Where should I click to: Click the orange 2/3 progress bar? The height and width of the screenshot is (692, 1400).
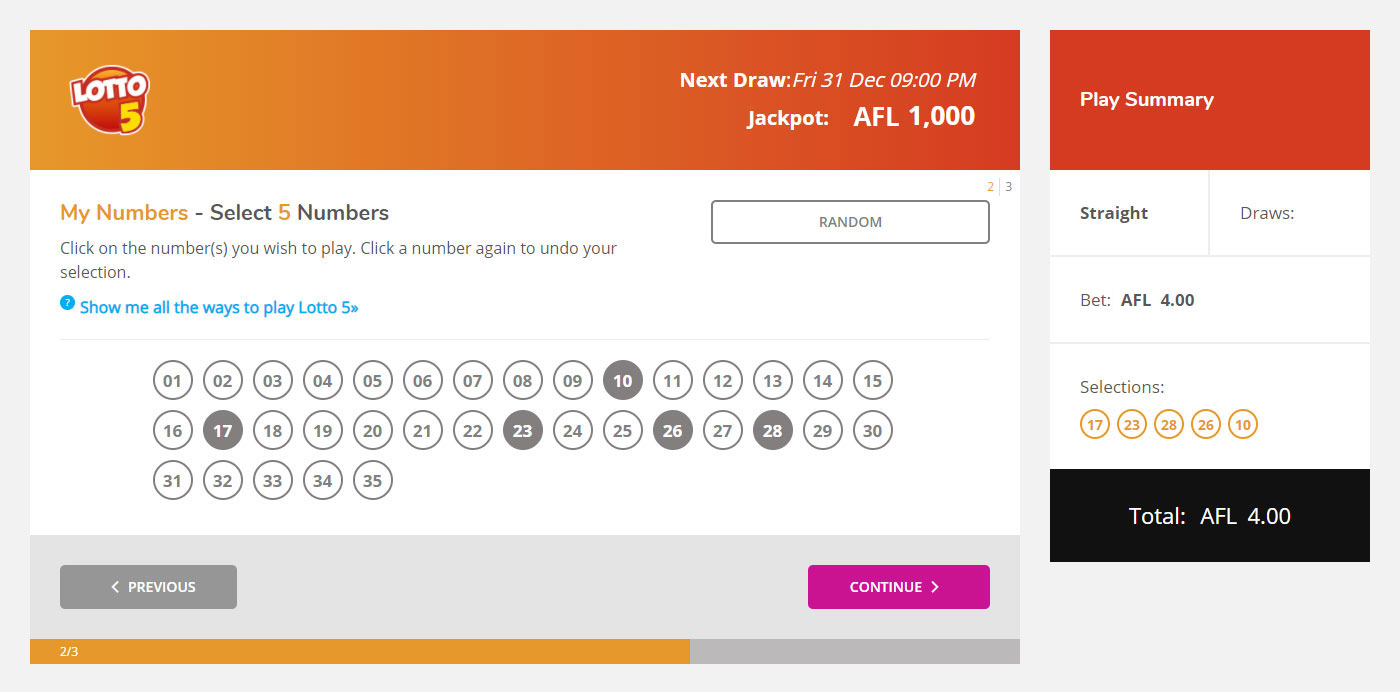(x=360, y=651)
